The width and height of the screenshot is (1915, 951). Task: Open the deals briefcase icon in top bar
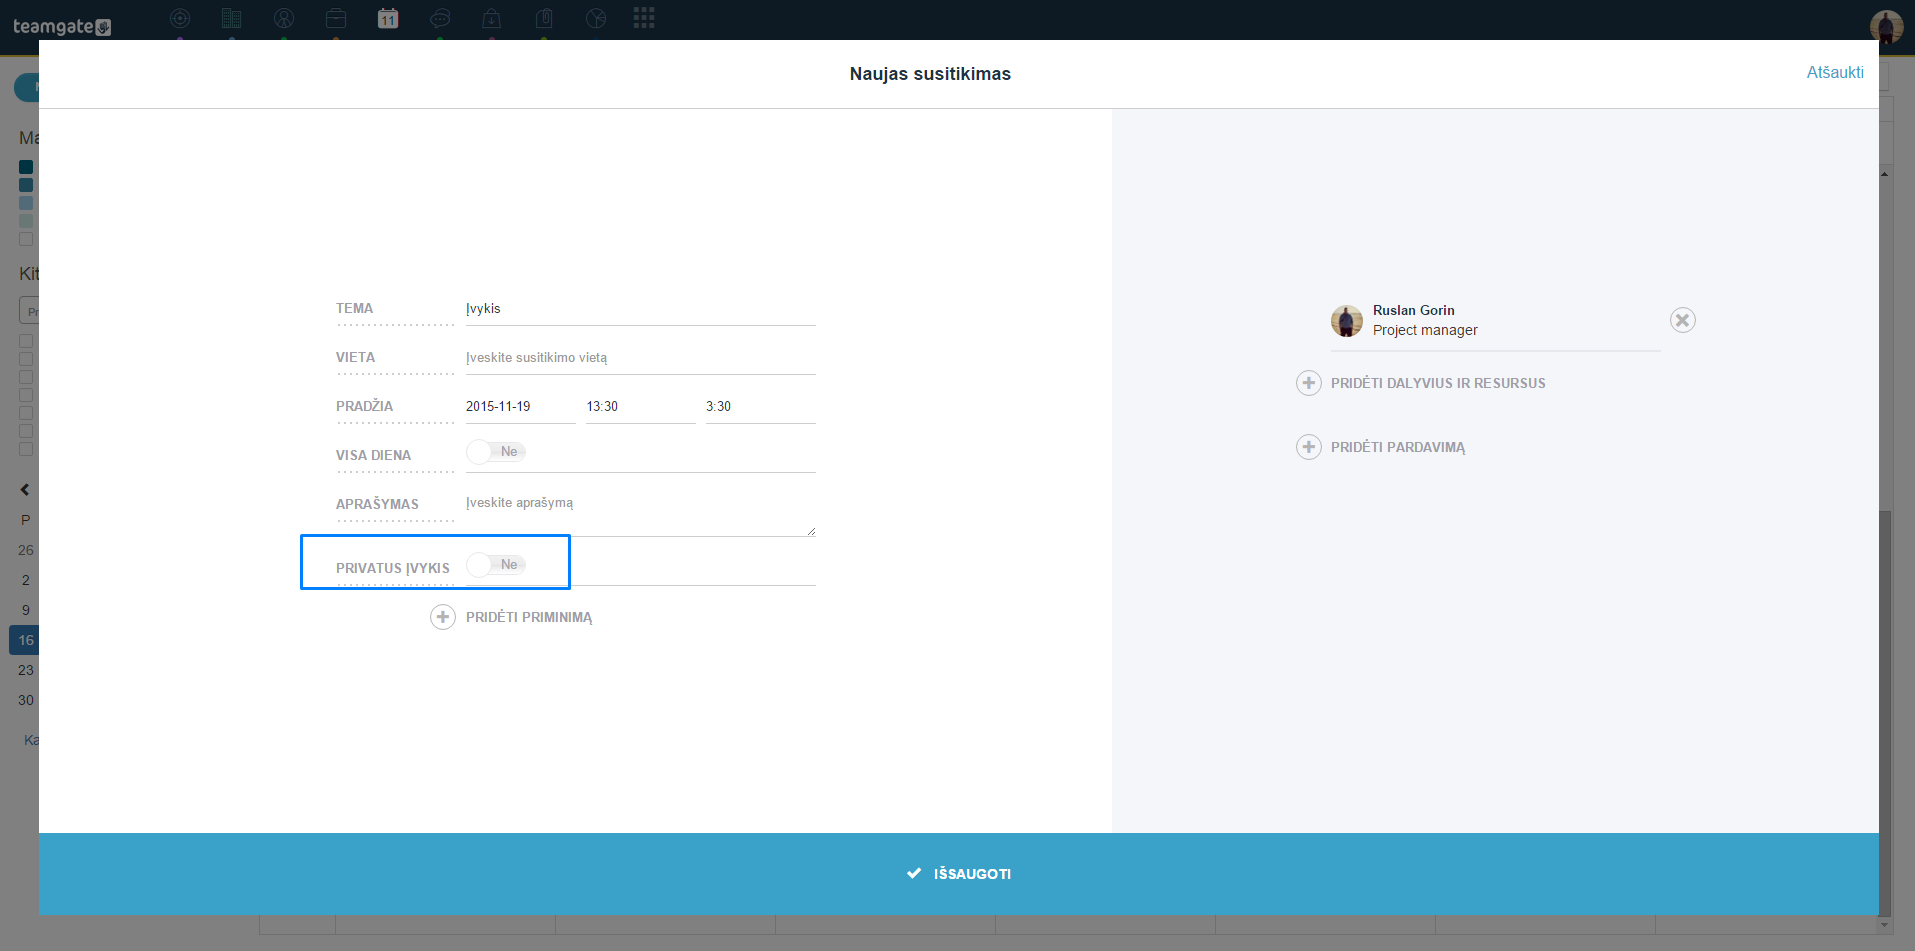point(336,18)
